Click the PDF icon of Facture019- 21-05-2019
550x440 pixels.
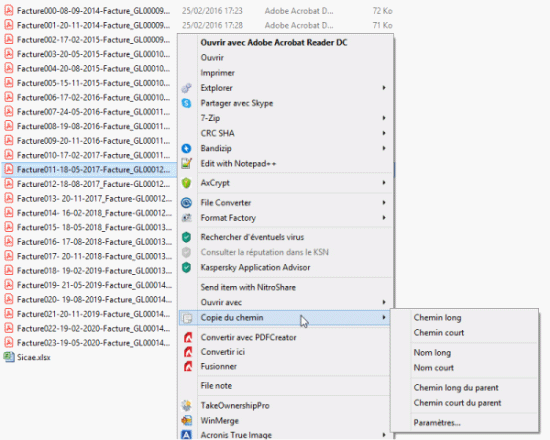pos(9,285)
